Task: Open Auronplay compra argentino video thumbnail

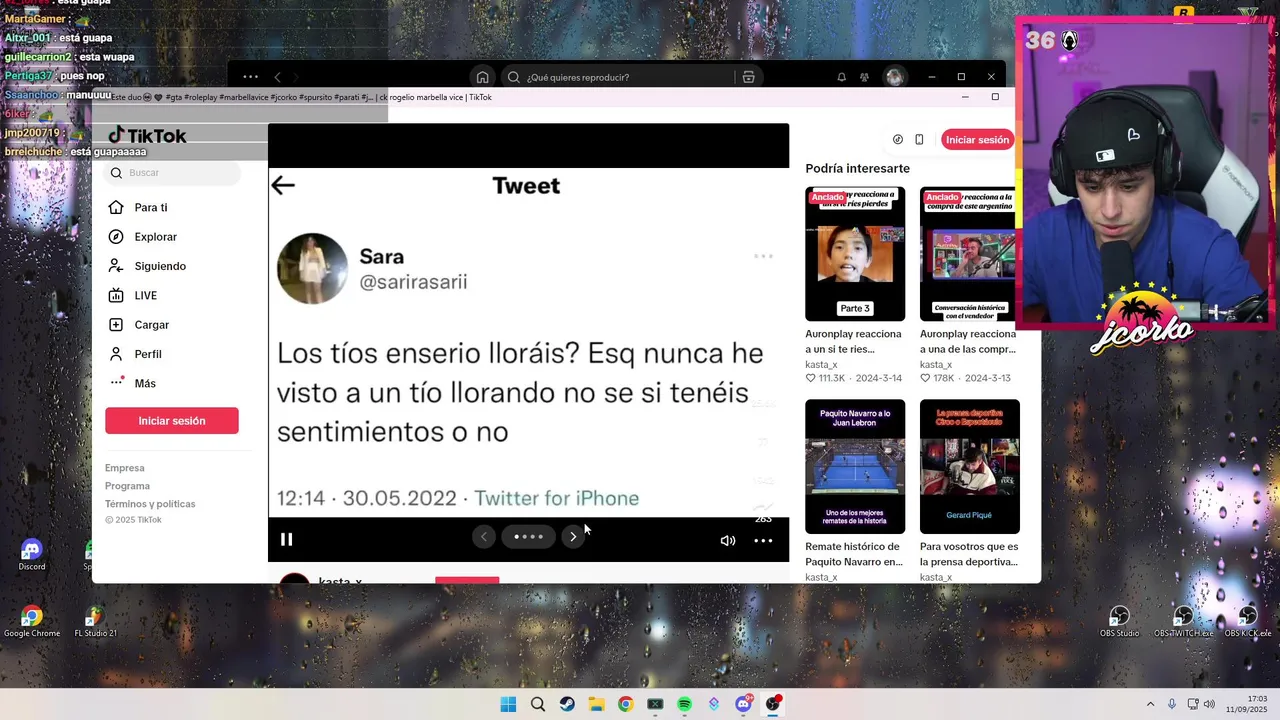Action: 970,254
